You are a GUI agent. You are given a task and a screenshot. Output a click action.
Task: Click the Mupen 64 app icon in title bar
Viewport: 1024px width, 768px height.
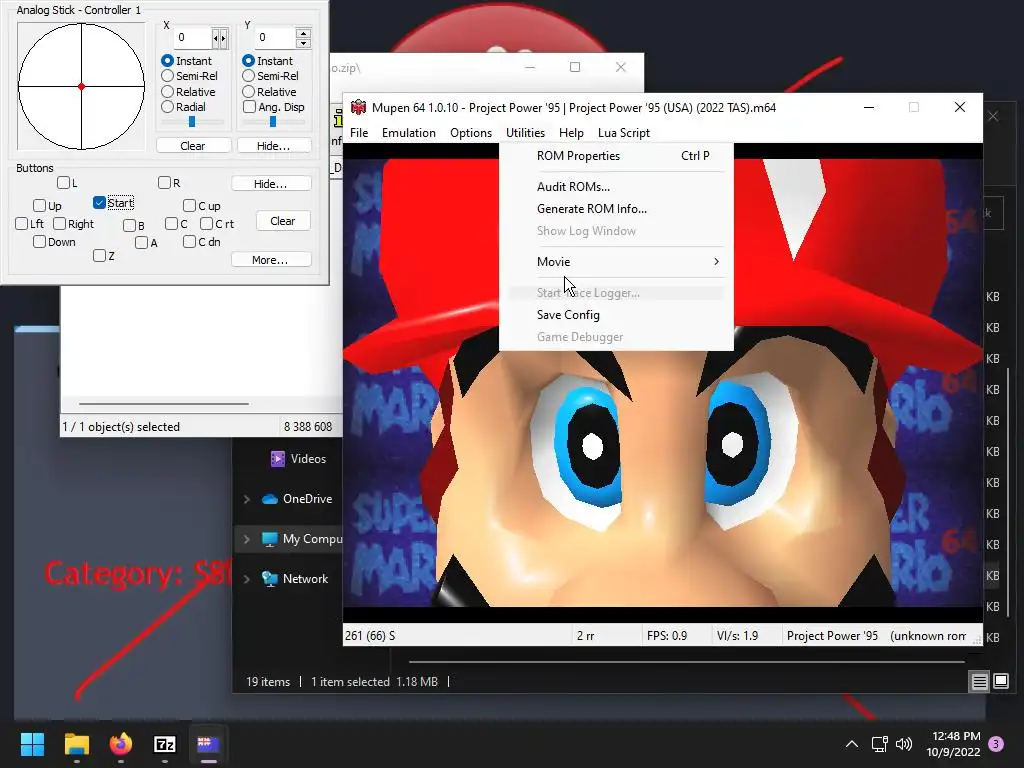pos(358,107)
